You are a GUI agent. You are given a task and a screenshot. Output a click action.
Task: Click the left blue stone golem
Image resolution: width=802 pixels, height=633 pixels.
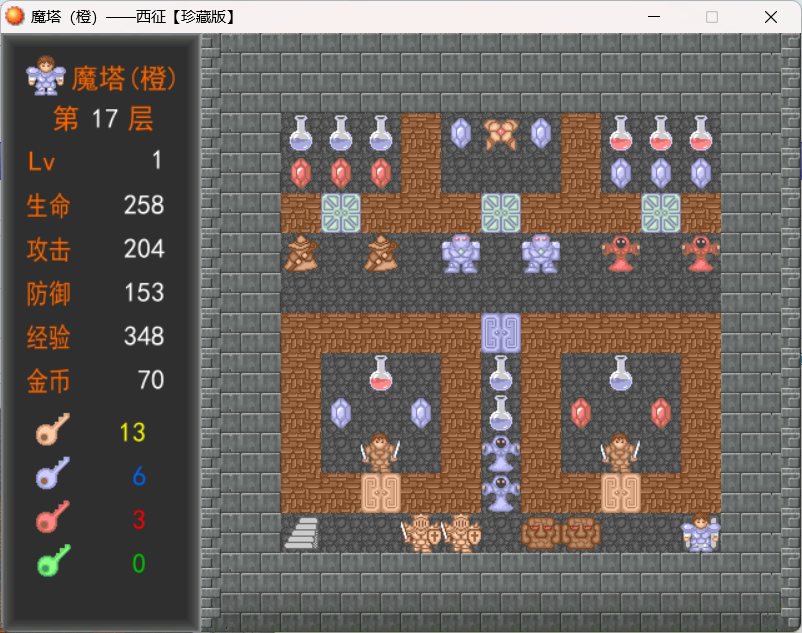point(461,254)
